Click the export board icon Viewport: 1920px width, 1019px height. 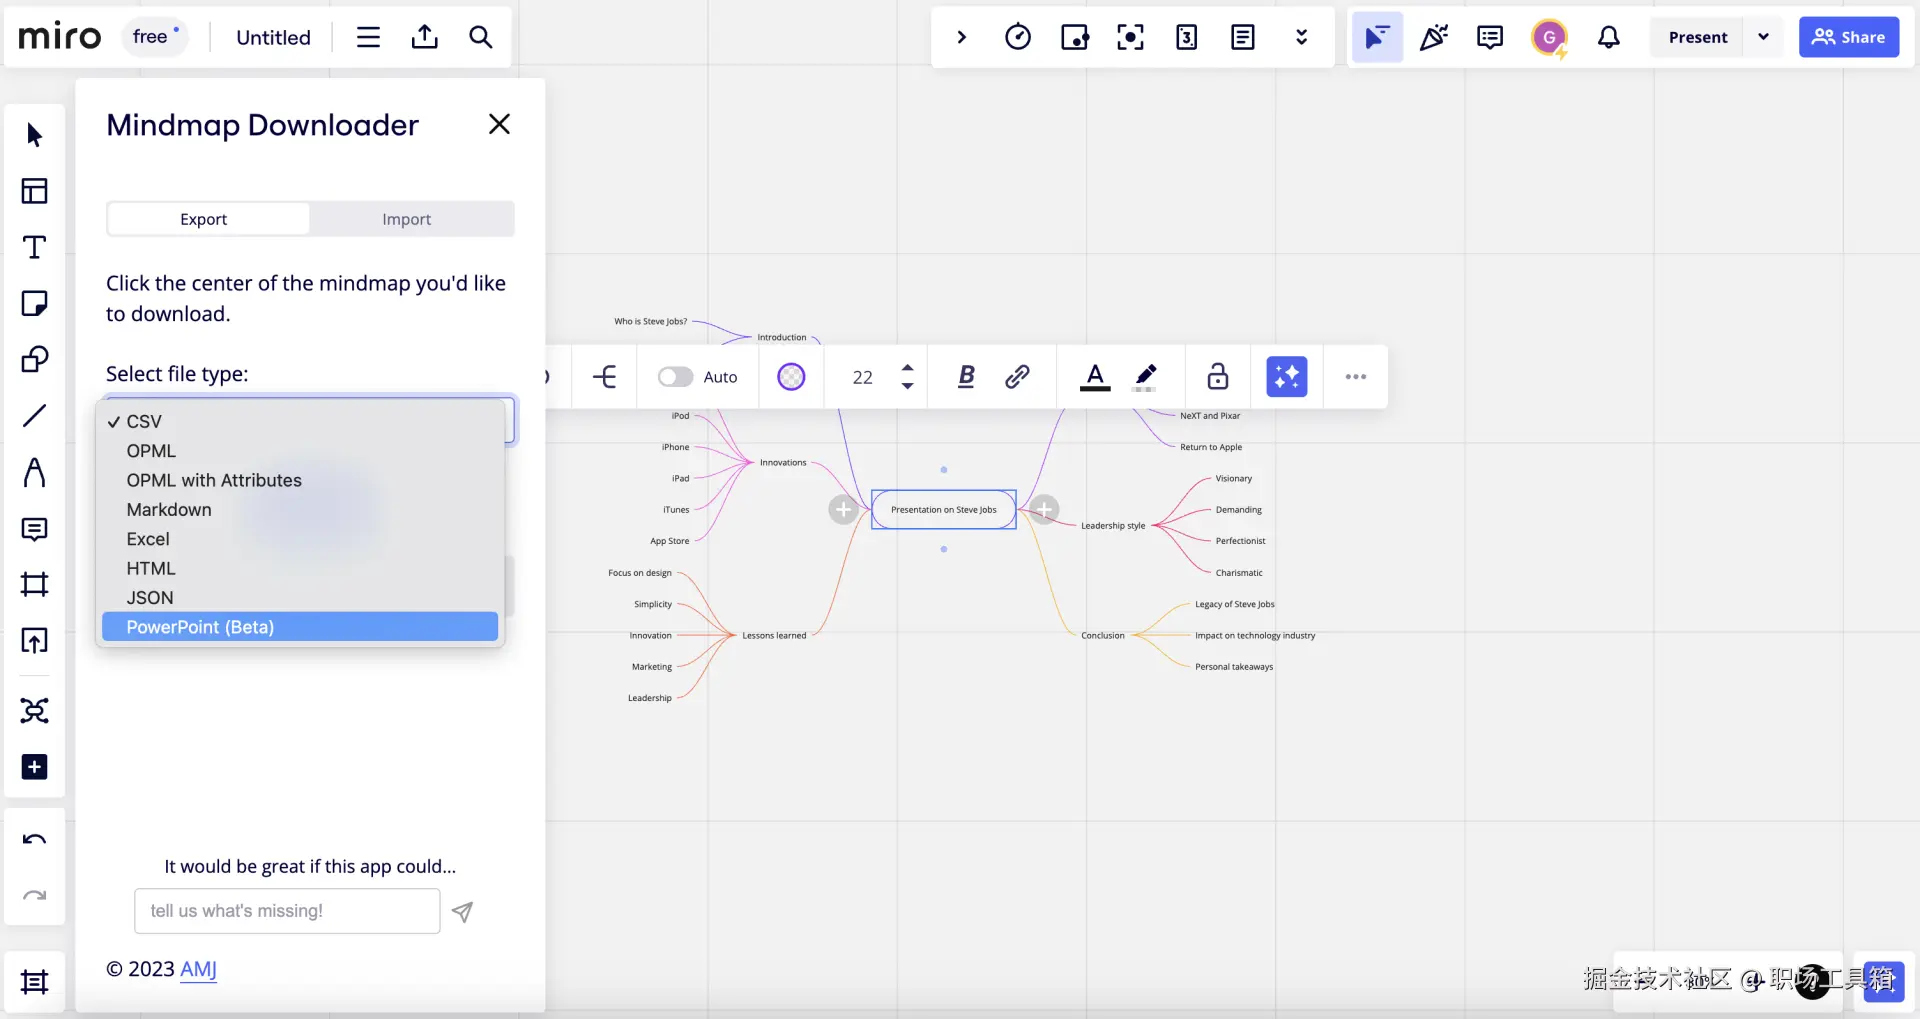click(425, 37)
